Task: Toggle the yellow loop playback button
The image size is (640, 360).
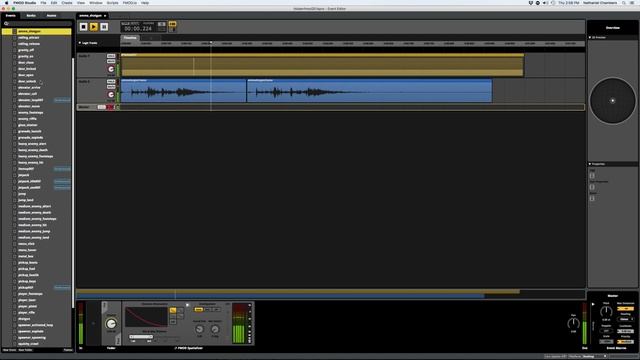Action: pos(172,24)
